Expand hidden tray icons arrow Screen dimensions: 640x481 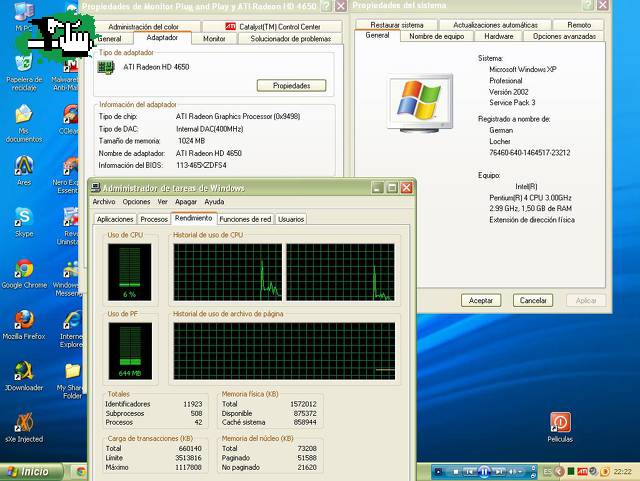pos(559,472)
